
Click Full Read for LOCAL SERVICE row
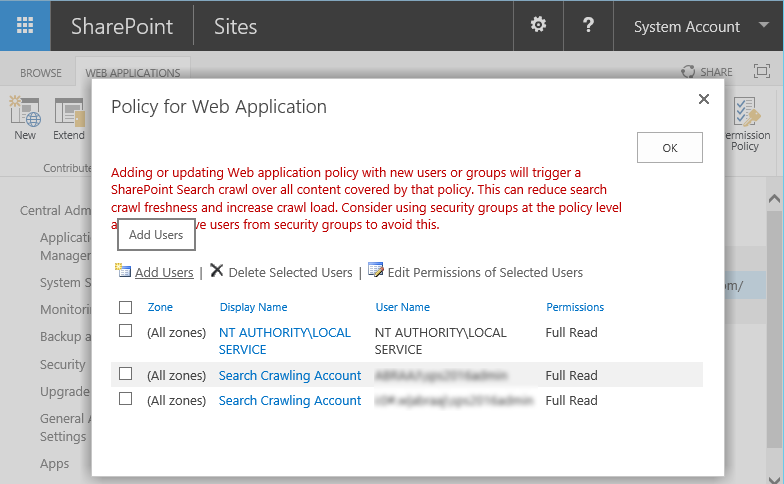(572, 332)
